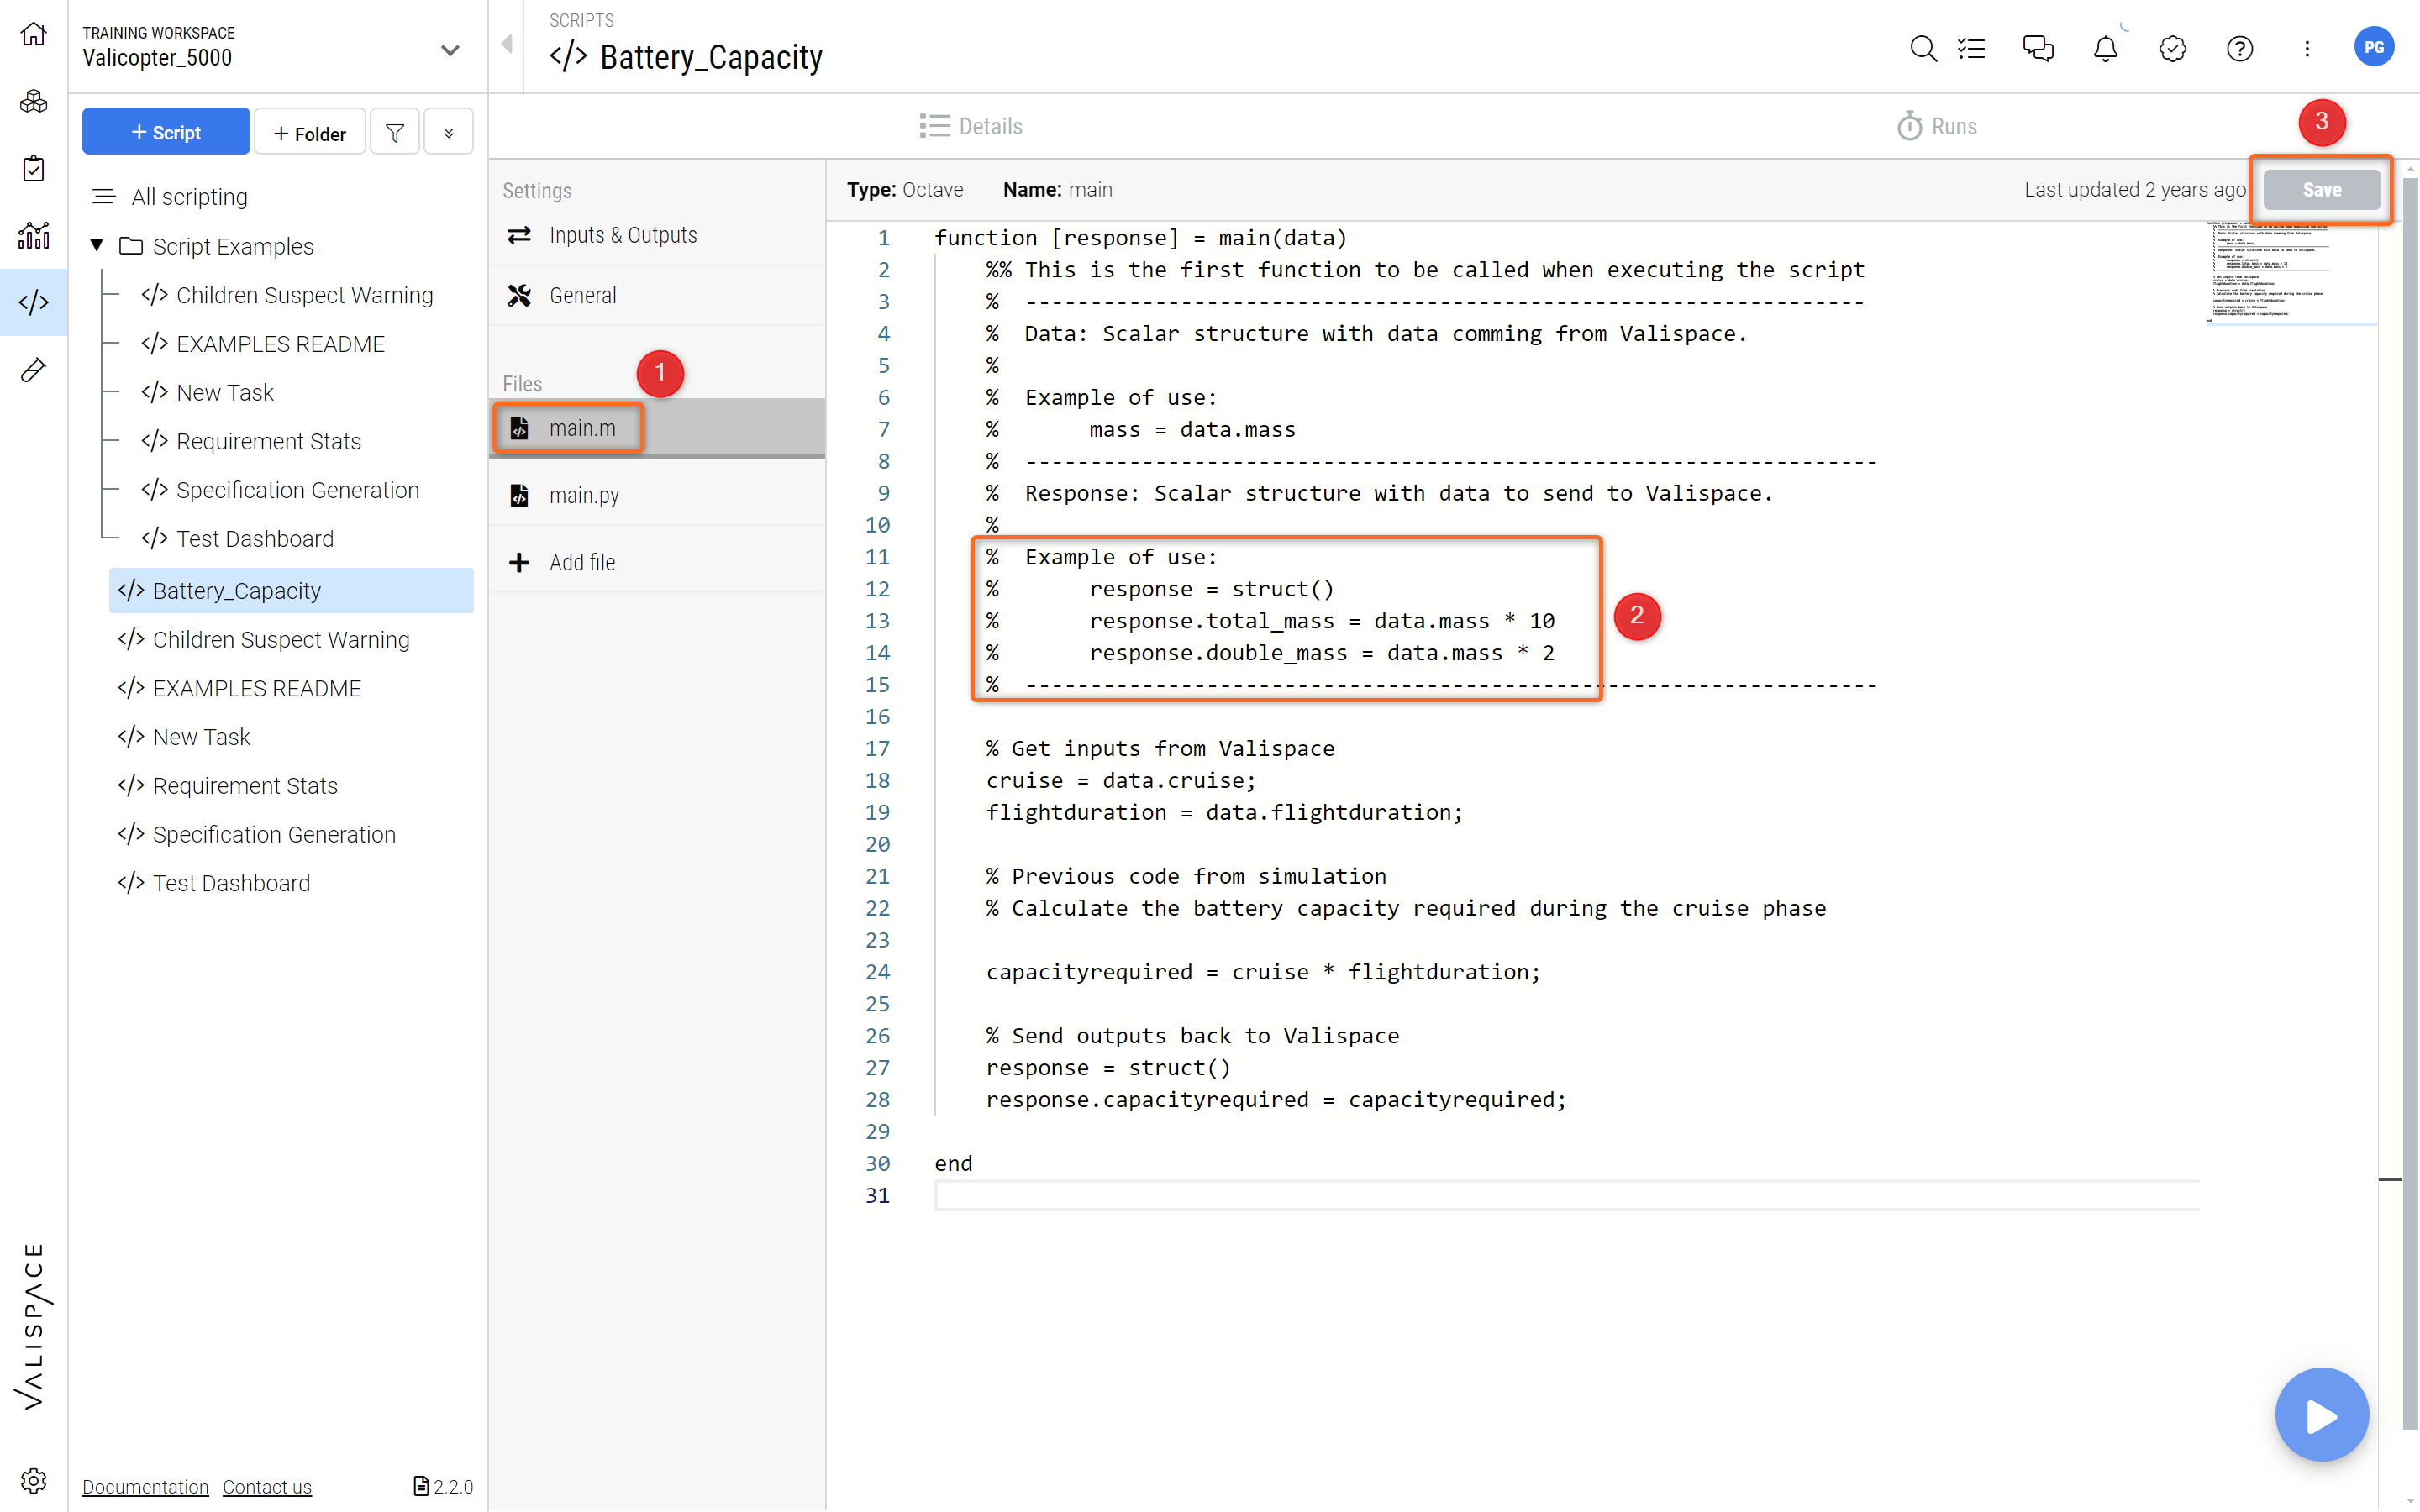Click the Inputs & Outputs arrows icon
Viewport: 2420px width, 1512px height.
tap(519, 235)
